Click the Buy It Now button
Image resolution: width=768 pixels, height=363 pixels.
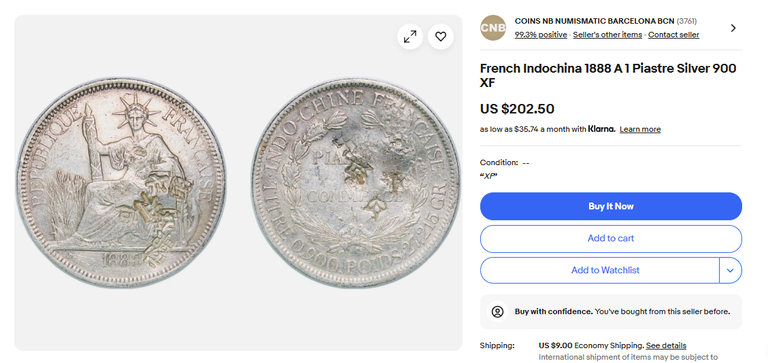[x=611, y=206]
